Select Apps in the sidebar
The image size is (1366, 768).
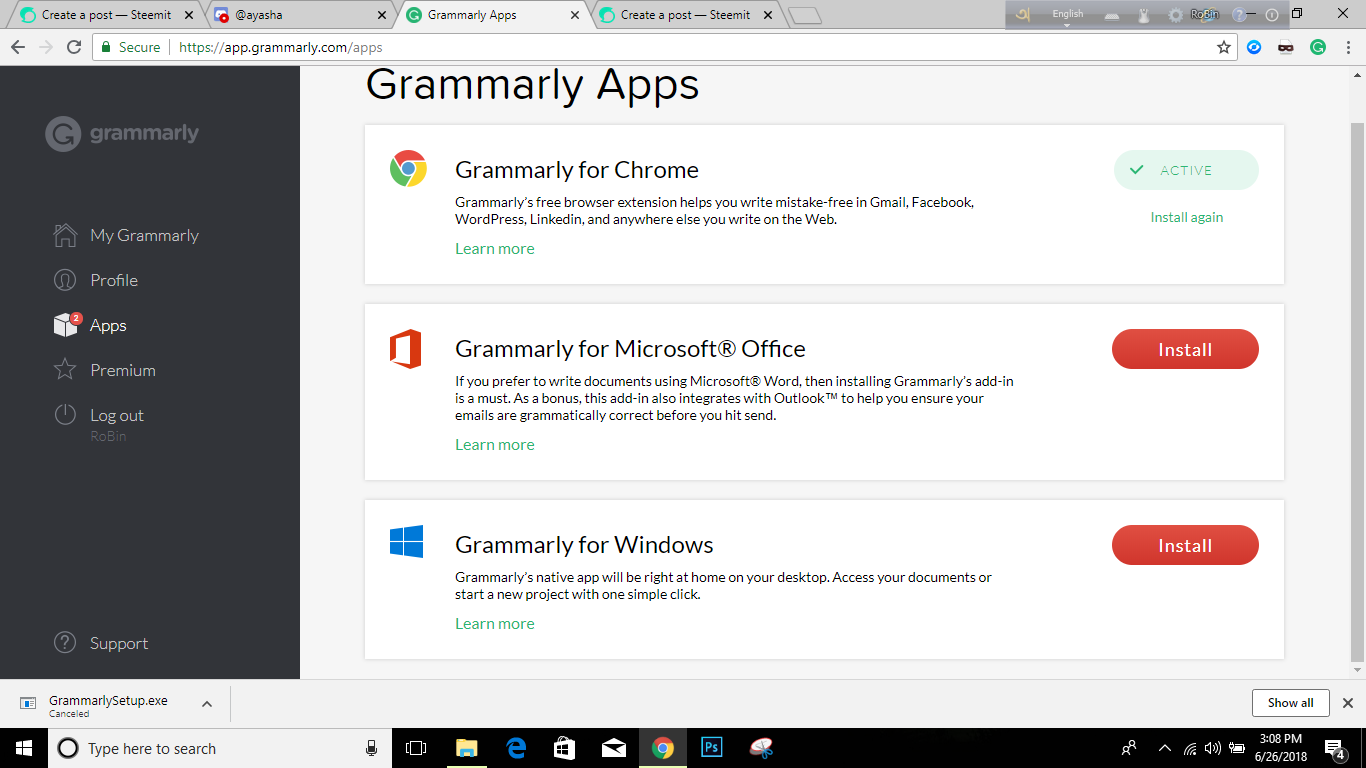coord(108,325)
